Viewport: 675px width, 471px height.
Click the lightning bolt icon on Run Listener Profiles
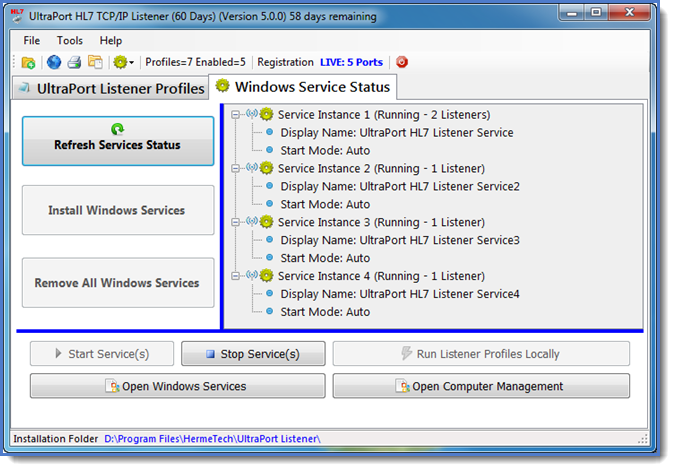406,353
